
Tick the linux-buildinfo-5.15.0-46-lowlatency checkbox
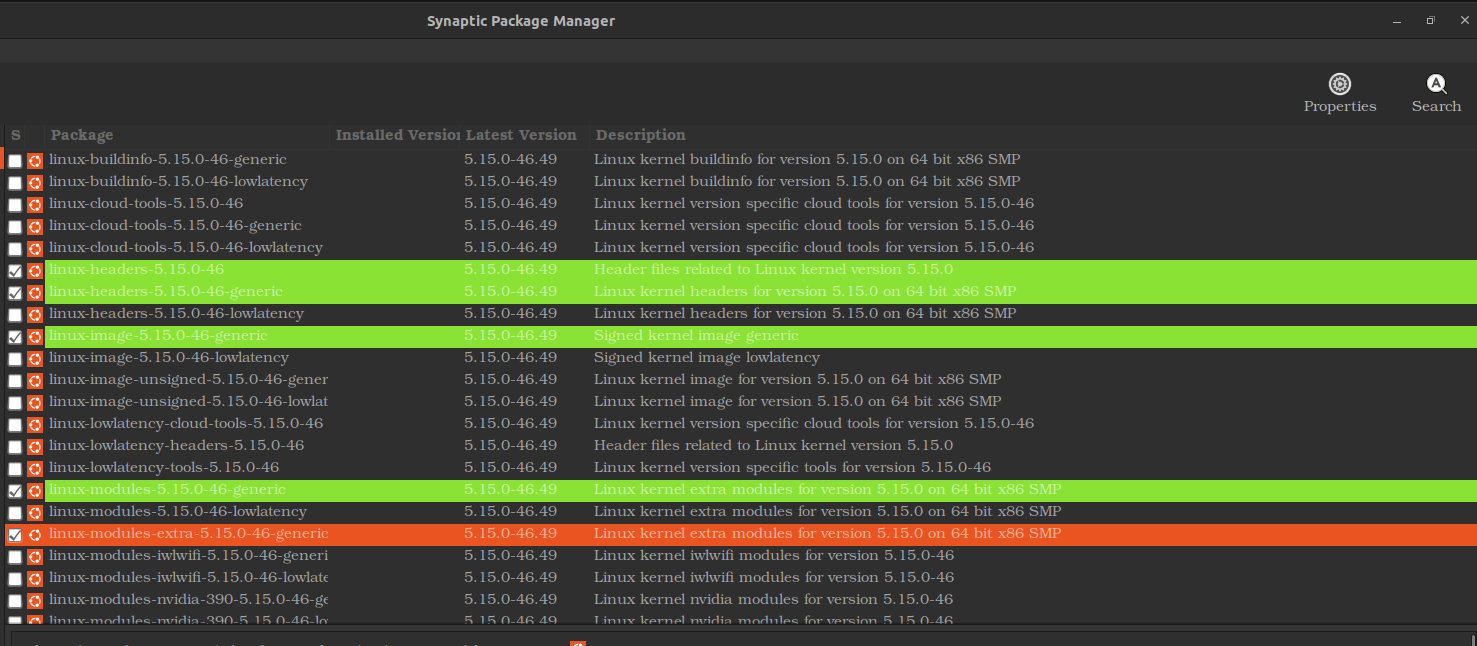pyautogui.click(x=15, y=183)
